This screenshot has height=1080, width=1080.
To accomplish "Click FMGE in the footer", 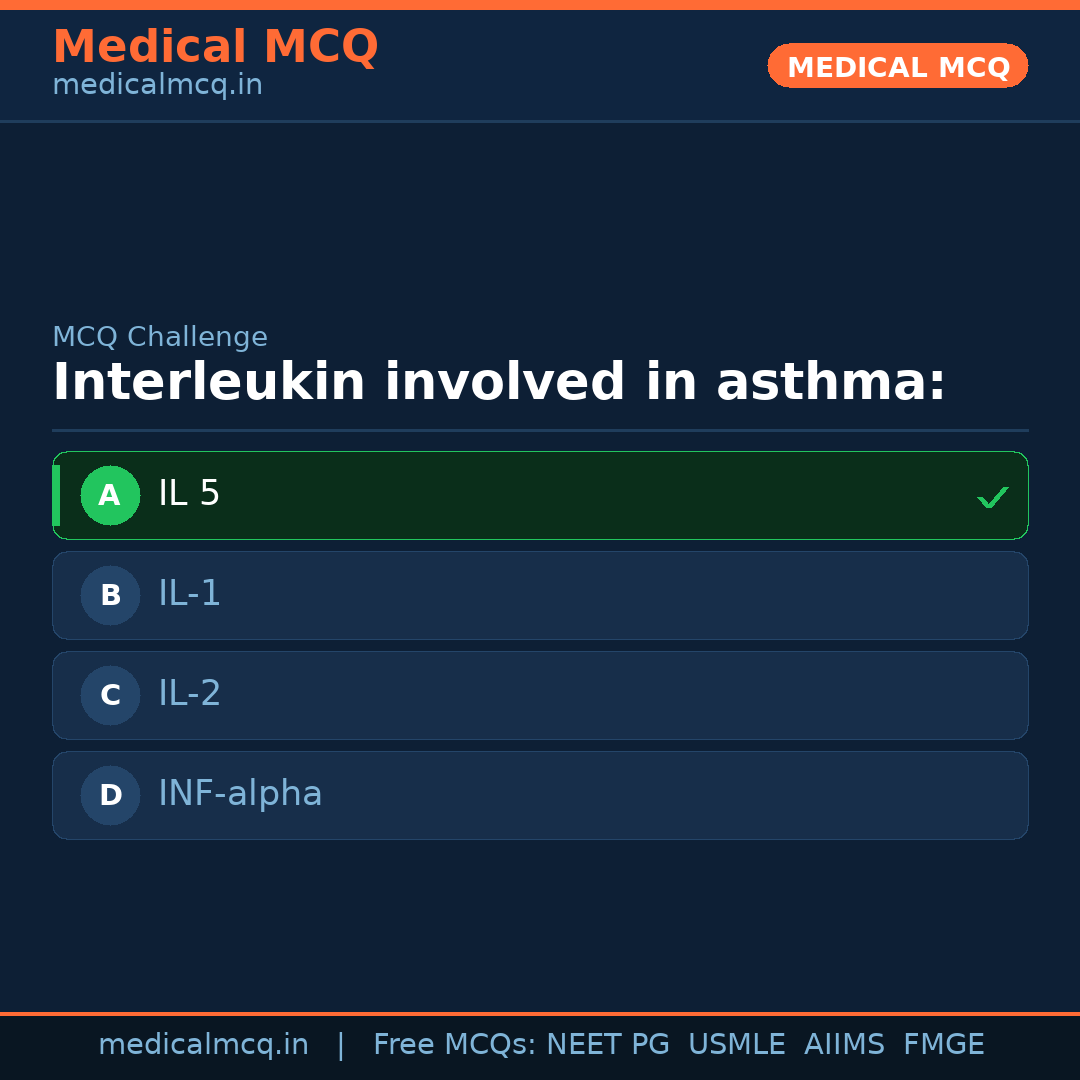I will pos(943,1045).
